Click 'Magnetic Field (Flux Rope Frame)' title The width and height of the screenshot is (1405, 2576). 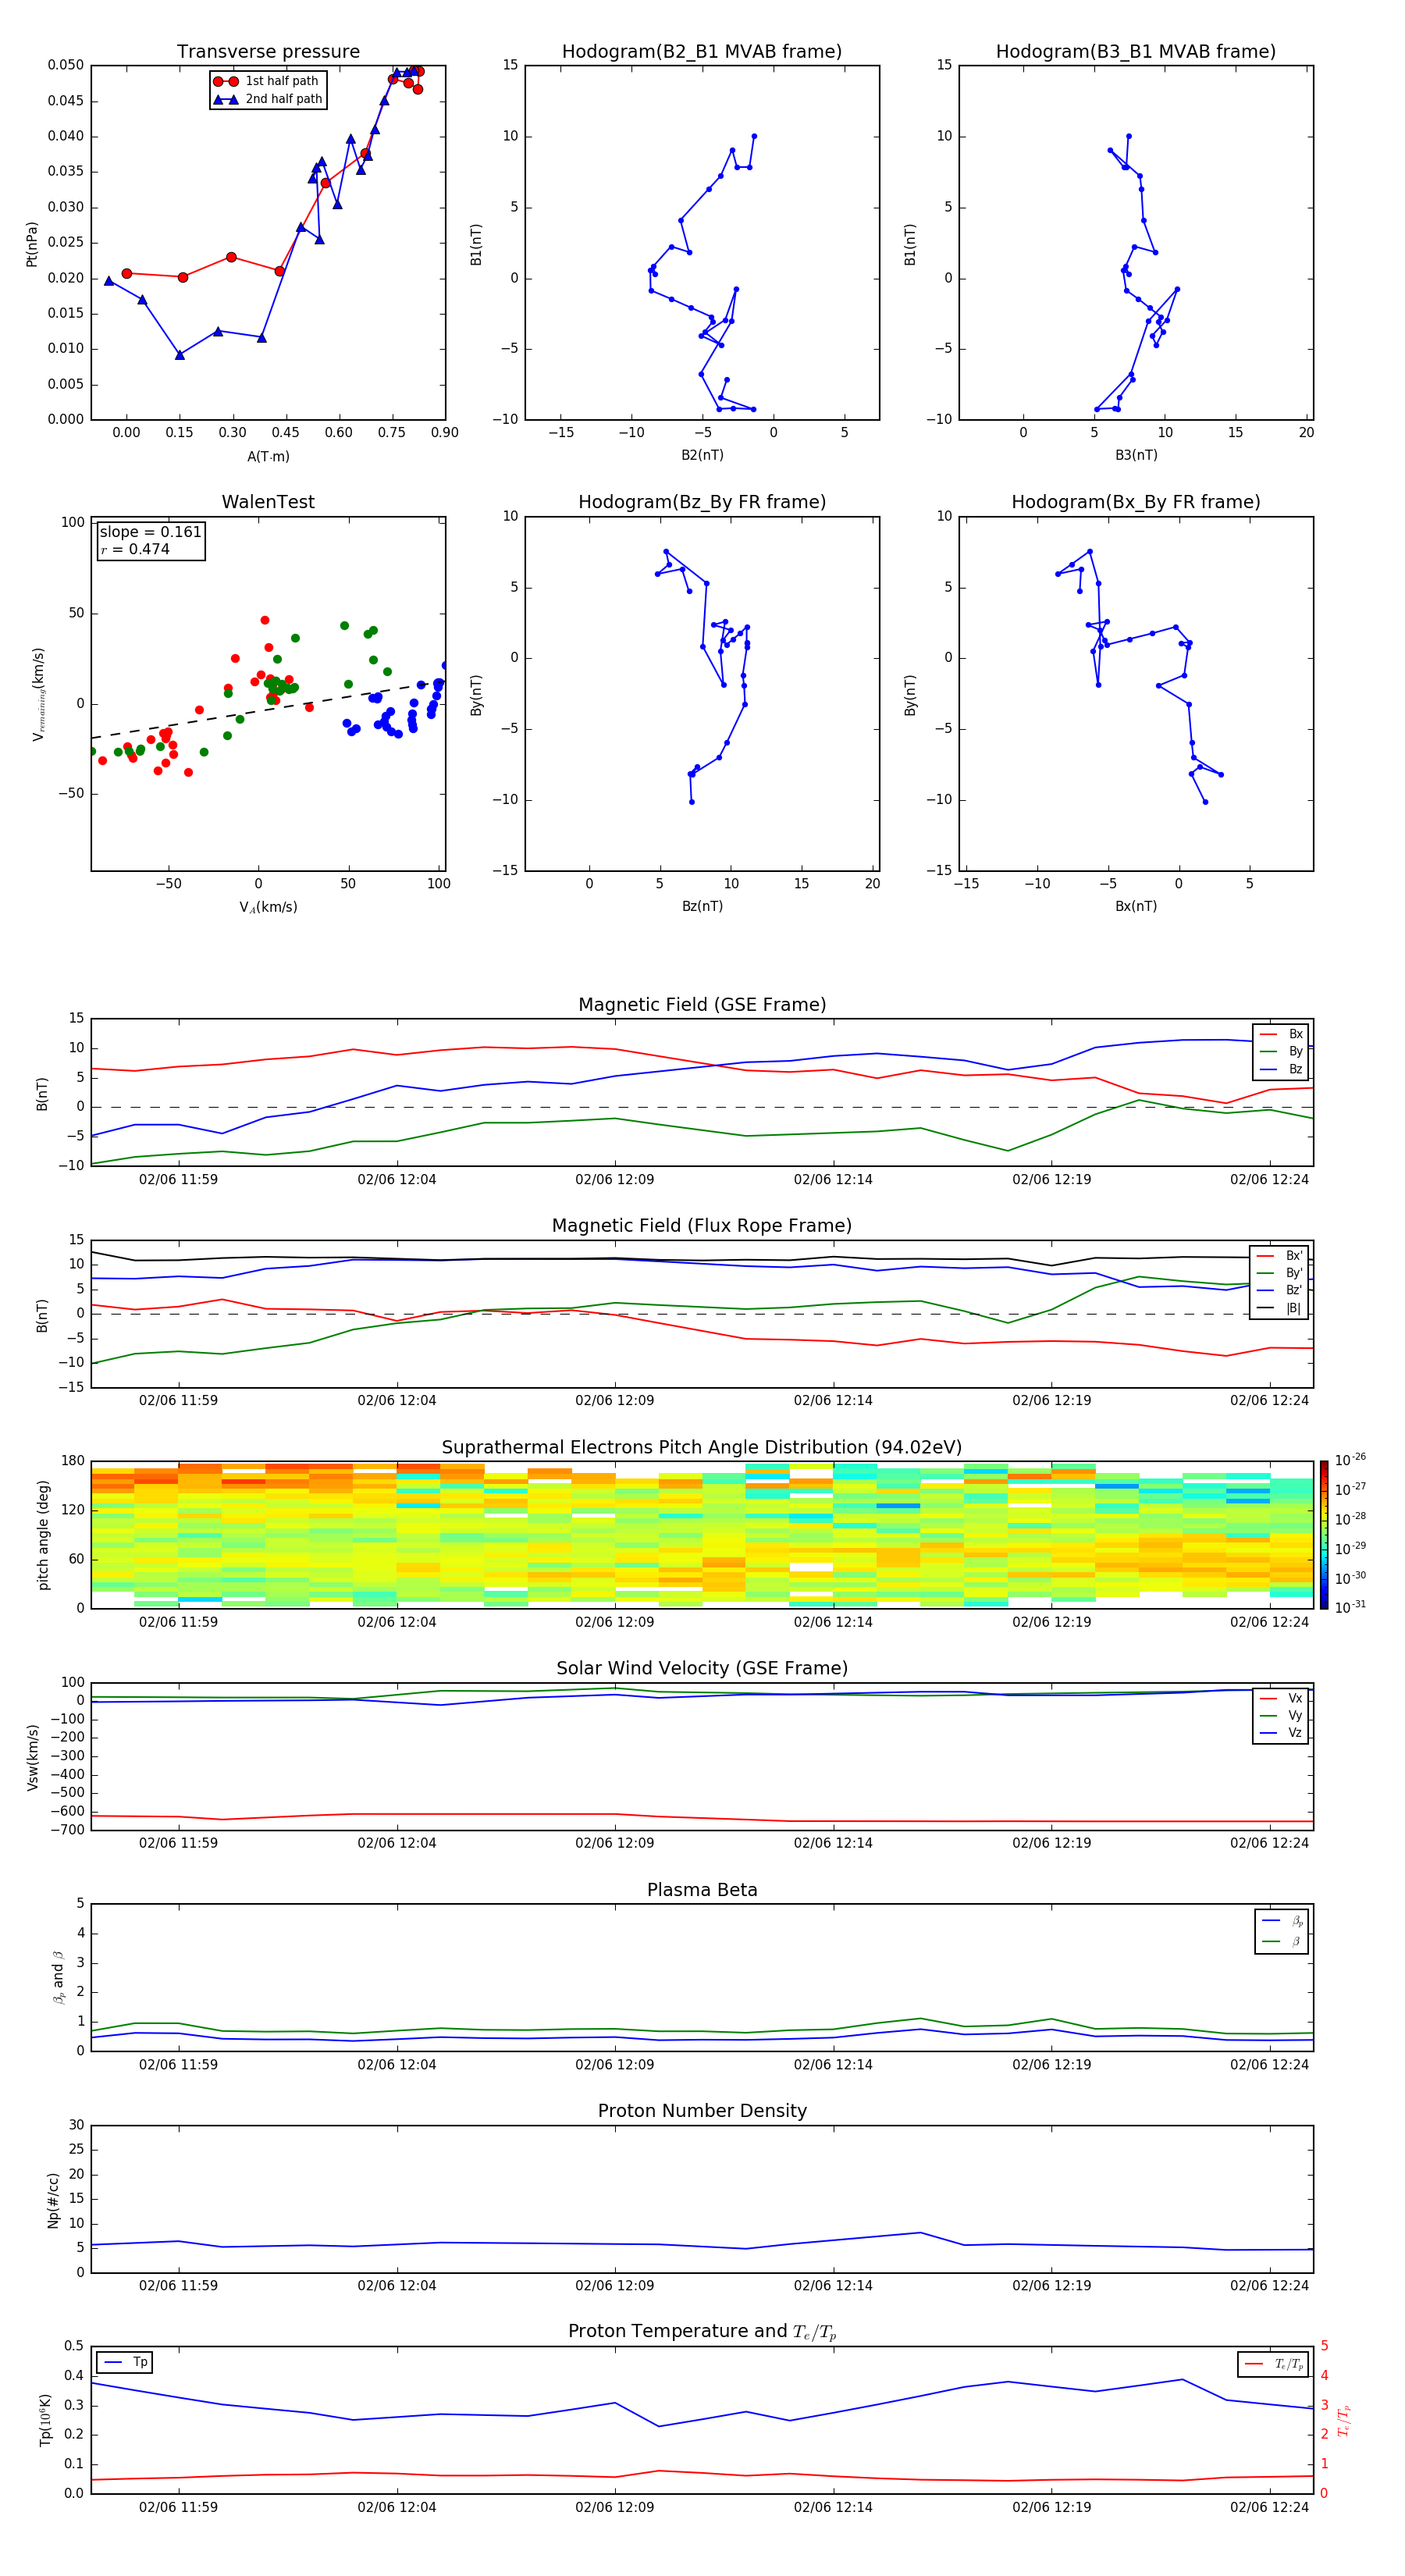click(702, 1226)
